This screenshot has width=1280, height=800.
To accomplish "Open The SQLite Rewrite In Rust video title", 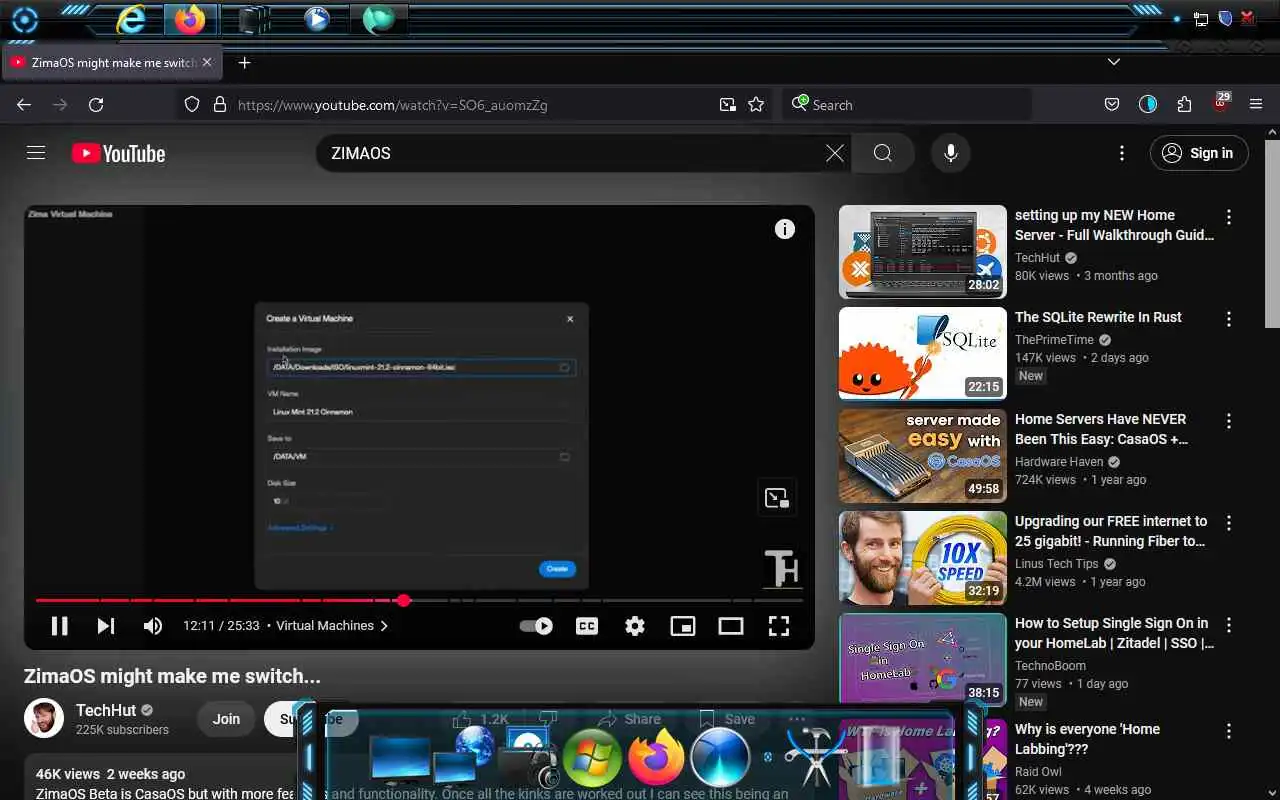I will click(1098, 317).
